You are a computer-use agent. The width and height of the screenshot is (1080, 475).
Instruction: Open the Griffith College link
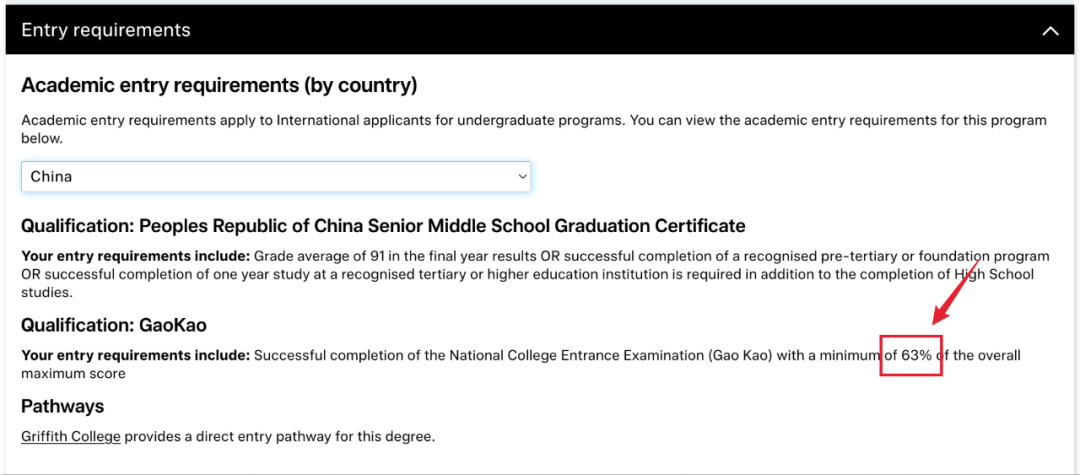(71, 437)
